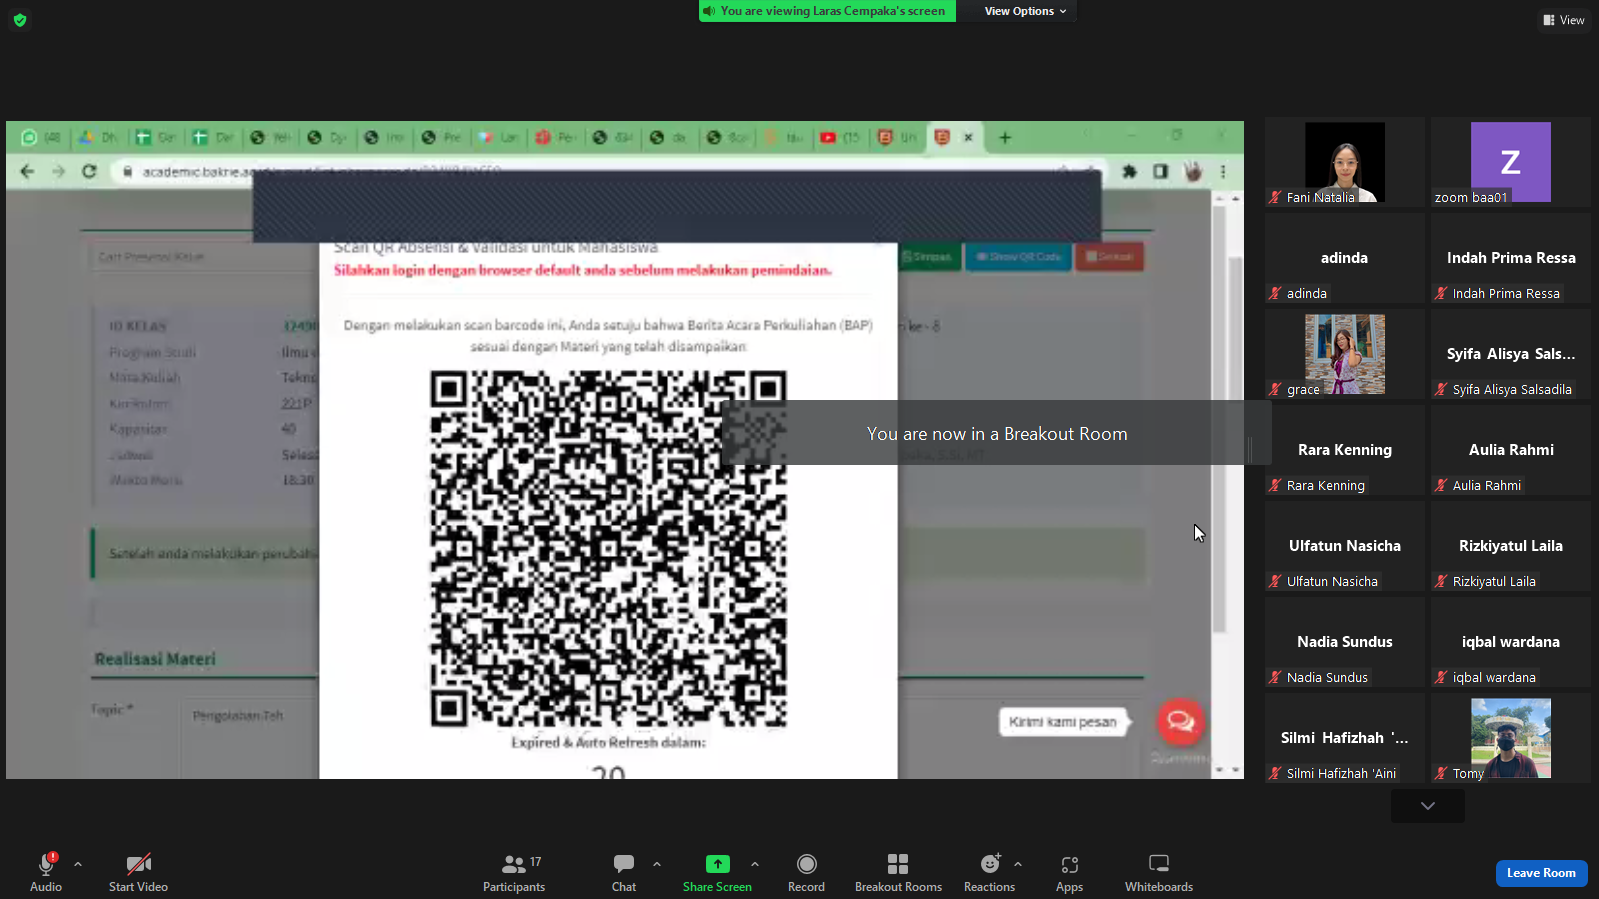Viewport: 1599px width, 899px height.
Task: Click the Show QR Code button
Action: point(1018,257)
